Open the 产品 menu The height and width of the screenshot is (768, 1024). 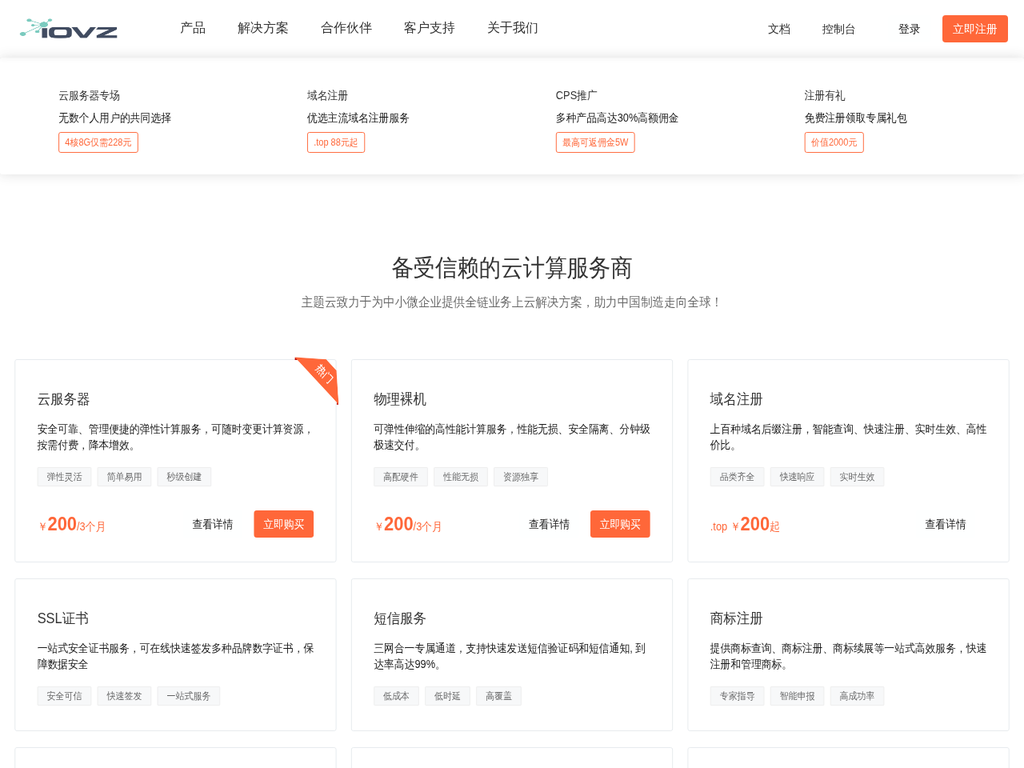point(193,28)
